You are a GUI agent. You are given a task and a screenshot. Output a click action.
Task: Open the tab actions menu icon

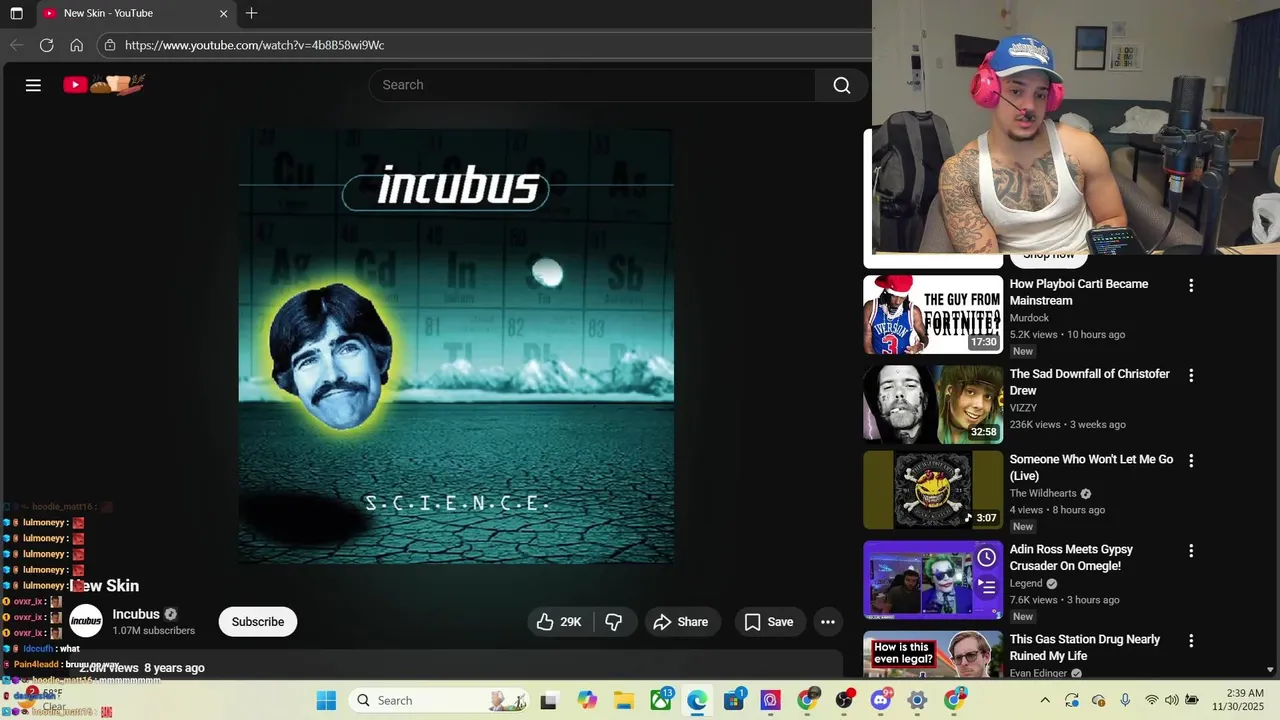tap(16, 13)
